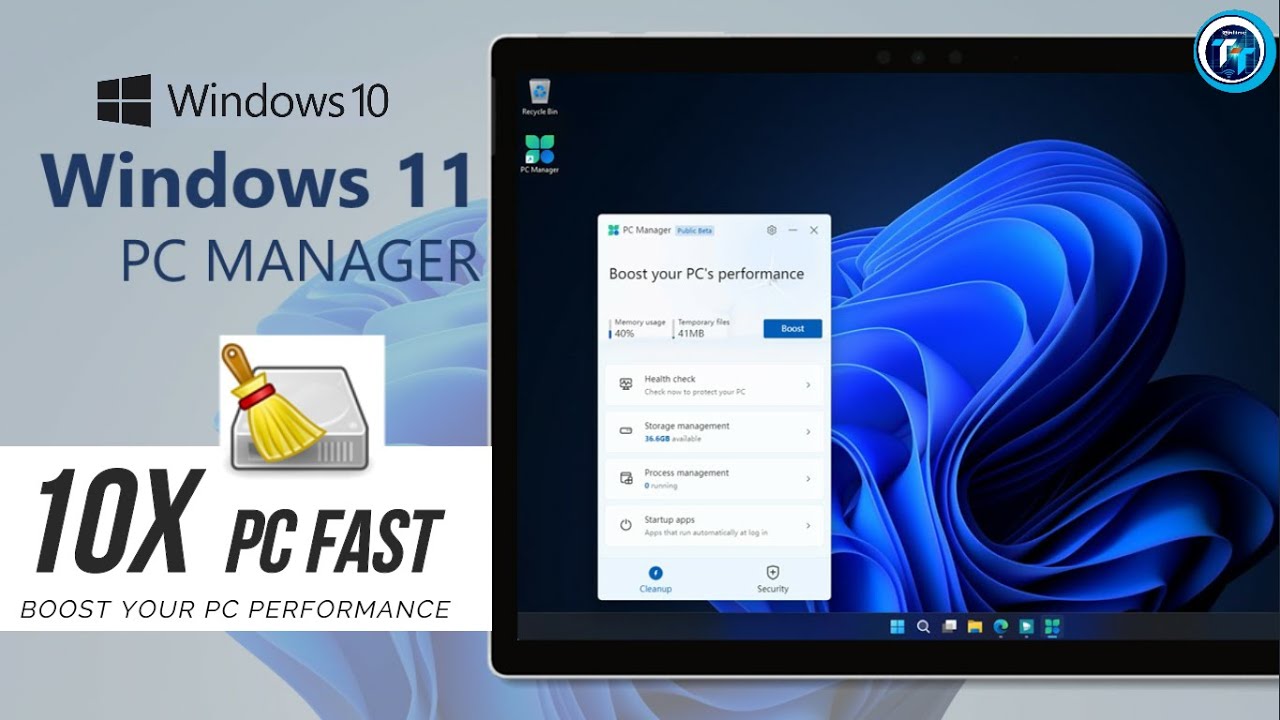1280x720 pixels.
Task: Click 'Apps that run automatically at log in'
Action: point(706,533)
